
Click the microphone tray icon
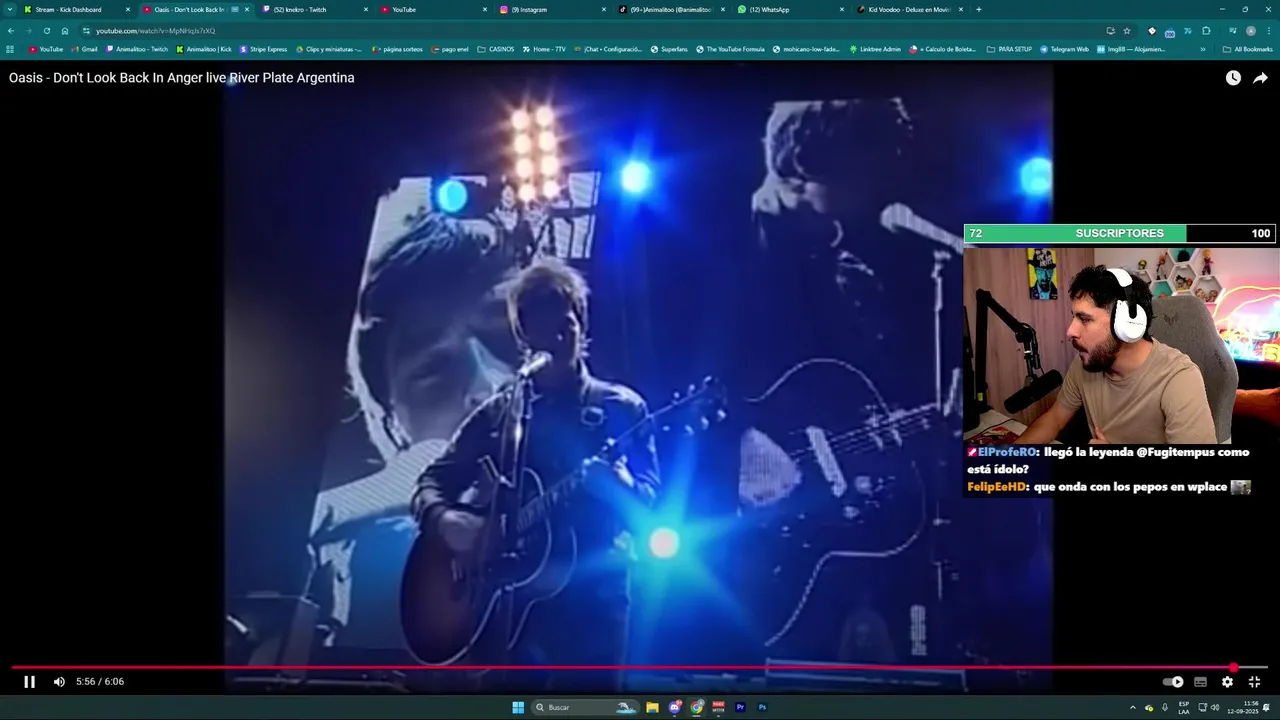pyautogui.click(x=1165, y=707)
